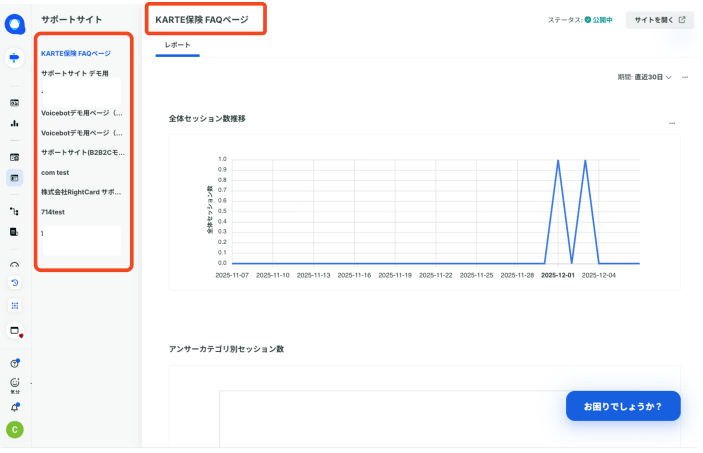
Task: Click the smiley face feedback icon
Action: point(15,384)
